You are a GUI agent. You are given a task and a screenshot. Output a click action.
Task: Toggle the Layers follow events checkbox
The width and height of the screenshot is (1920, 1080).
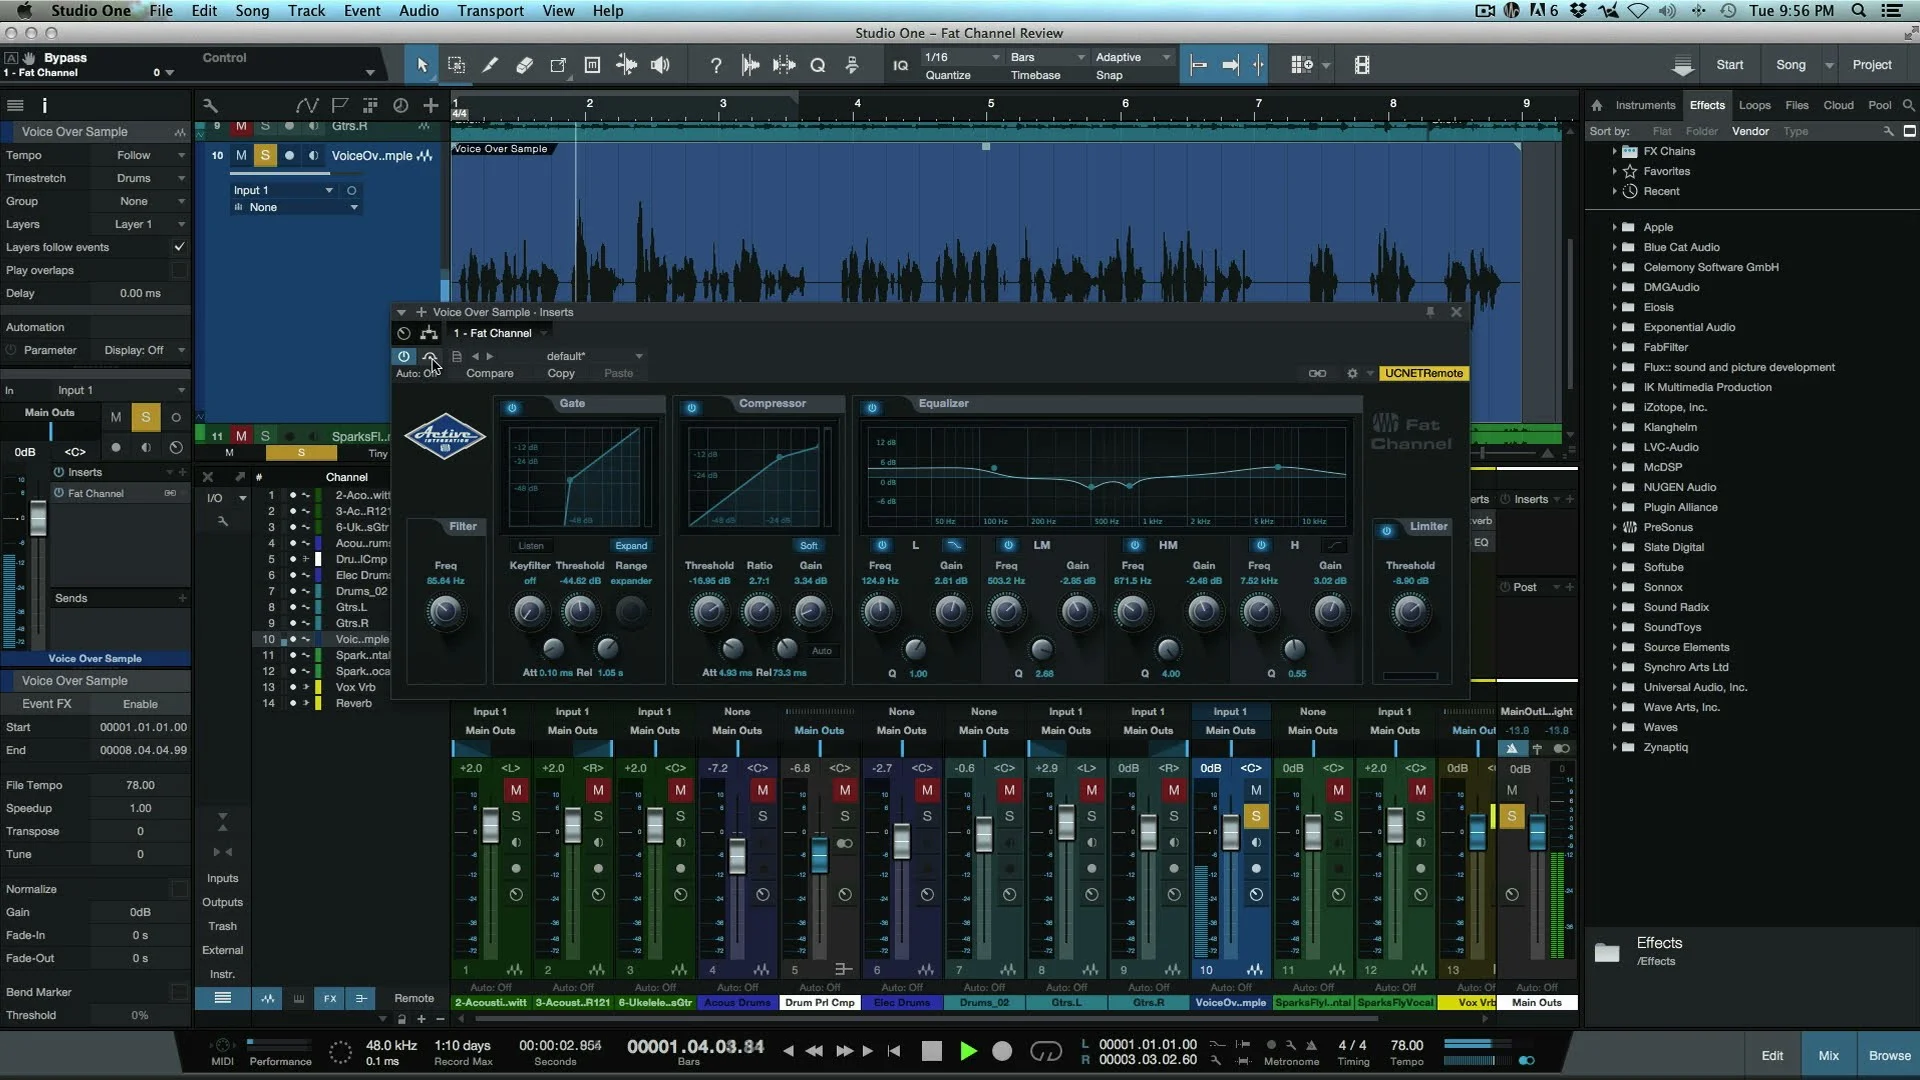click(x=179, y=247)
